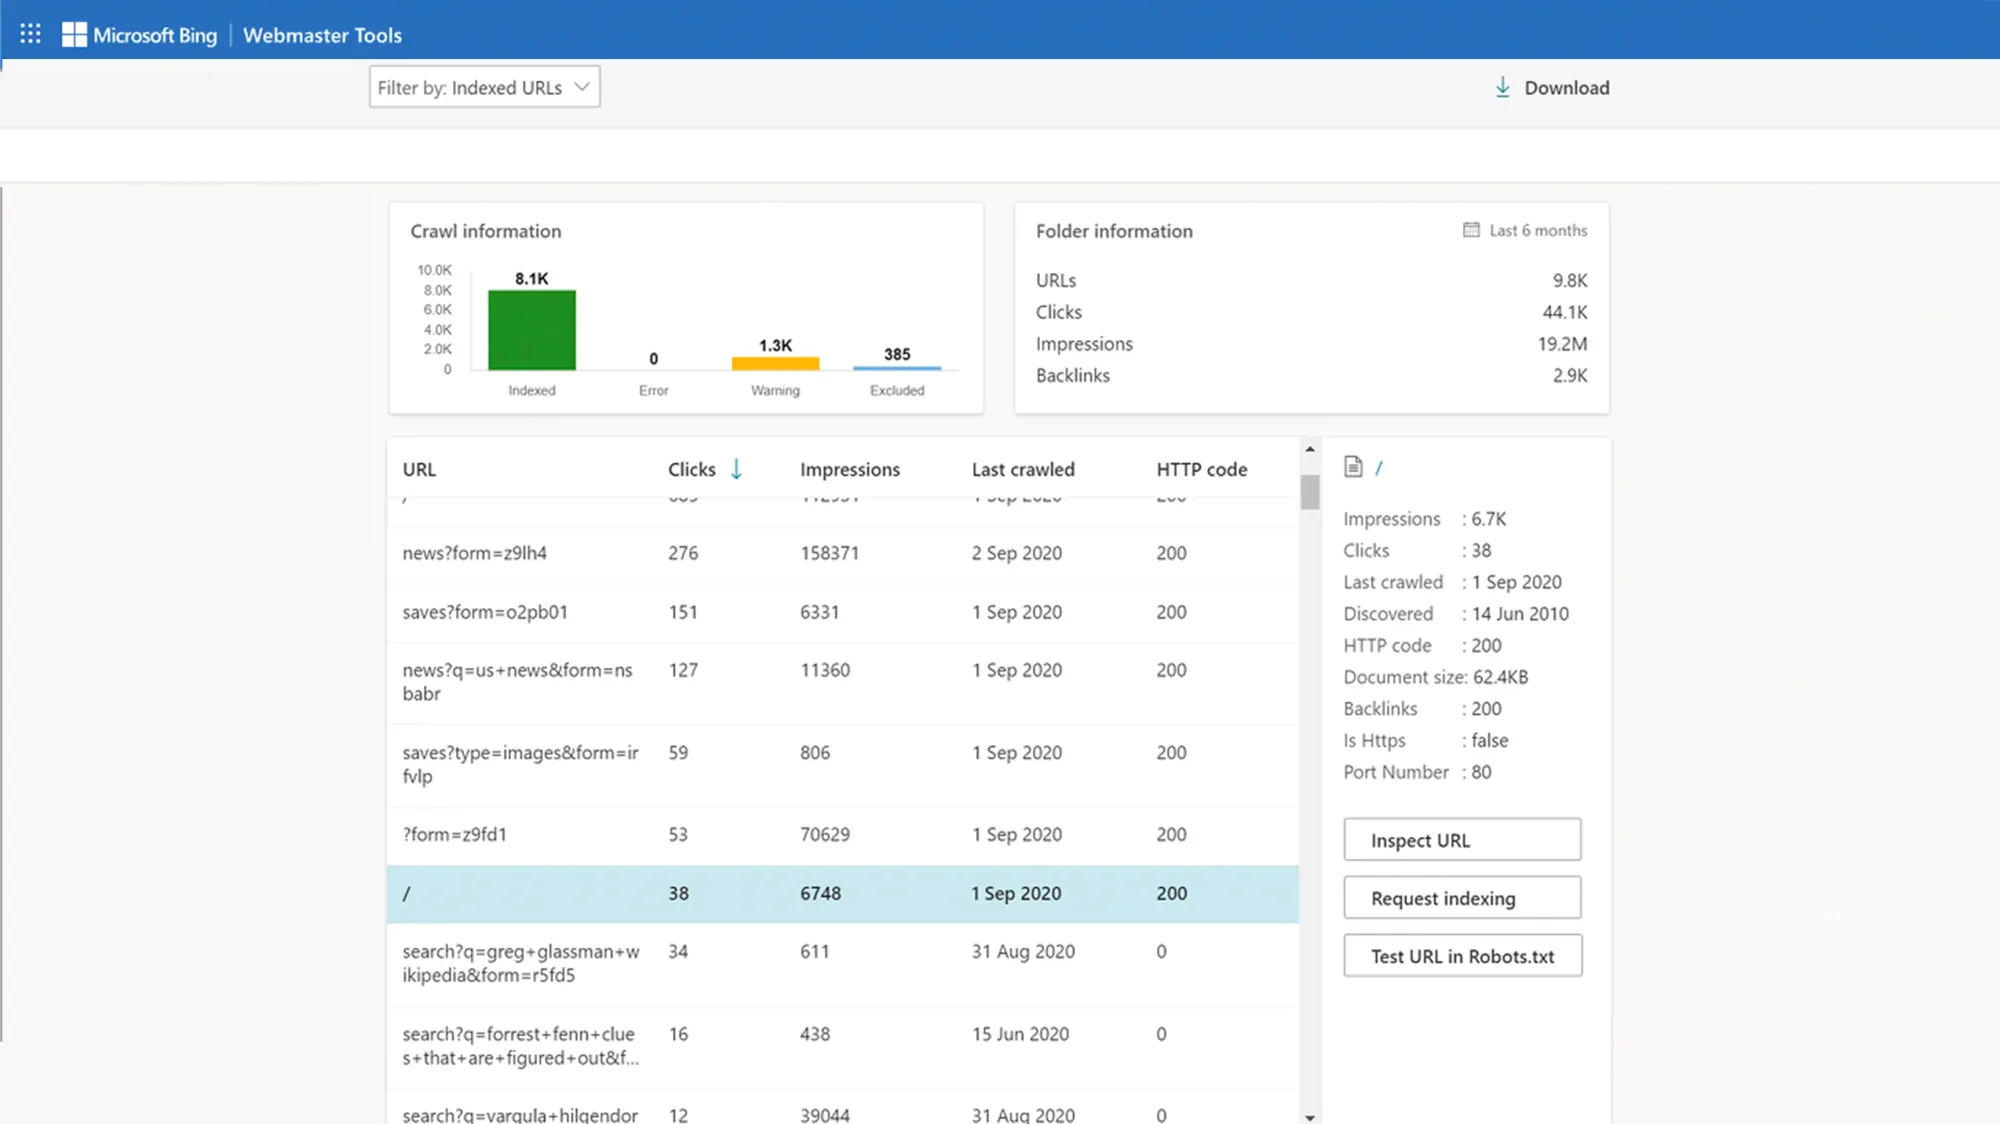
Task: Click the document icon in details panel
Action: click(1353, 467)
